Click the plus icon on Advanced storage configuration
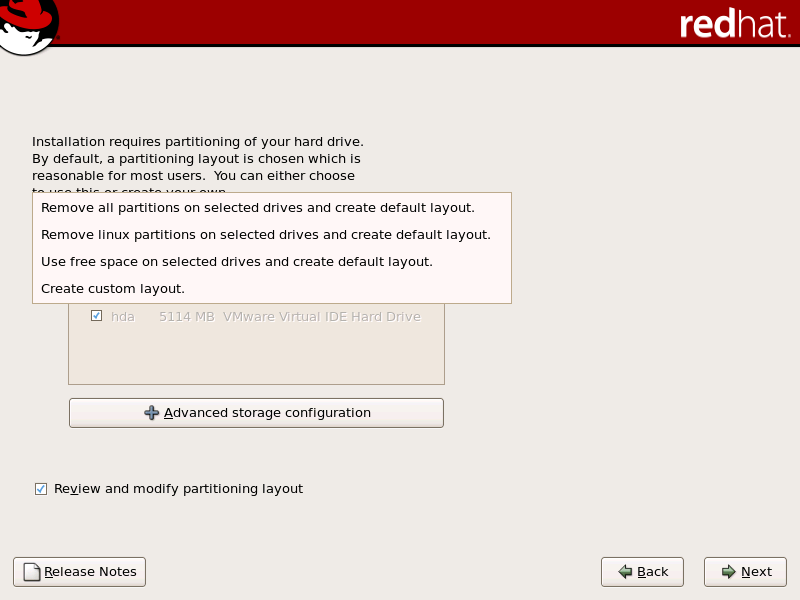The height and width of the screenshot is (600, 800). 152,412
